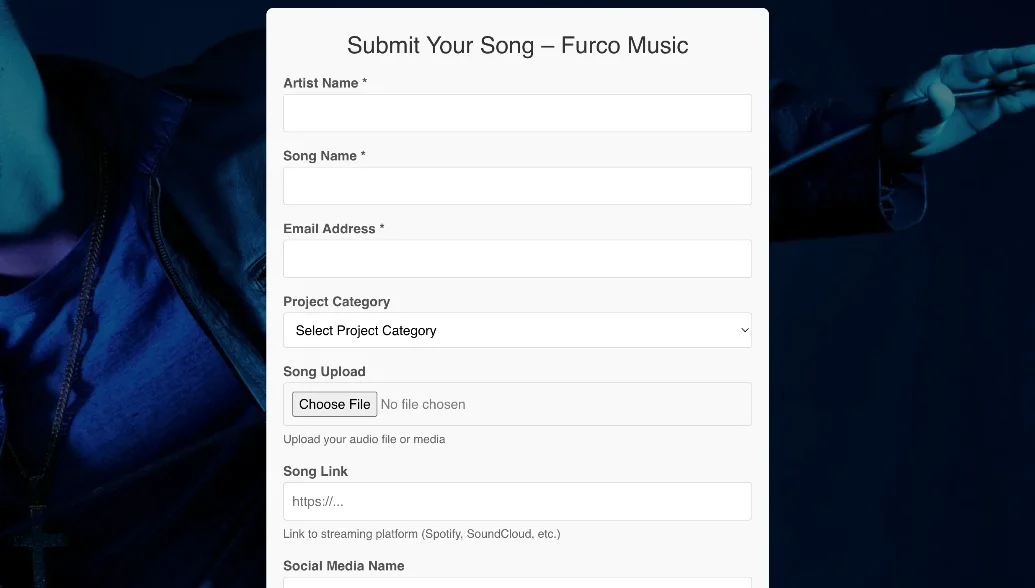Select the Email Address field
The image size is (1035, 588).
pyautogui.click(x=517, y=258)
